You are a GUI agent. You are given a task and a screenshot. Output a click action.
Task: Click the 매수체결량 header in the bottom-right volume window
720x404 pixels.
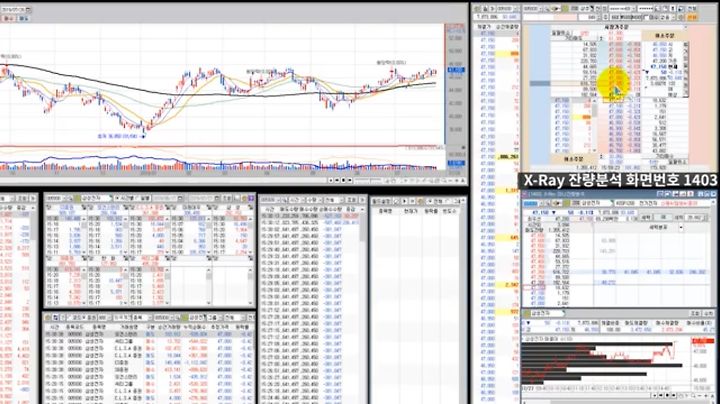coord(667,323)
